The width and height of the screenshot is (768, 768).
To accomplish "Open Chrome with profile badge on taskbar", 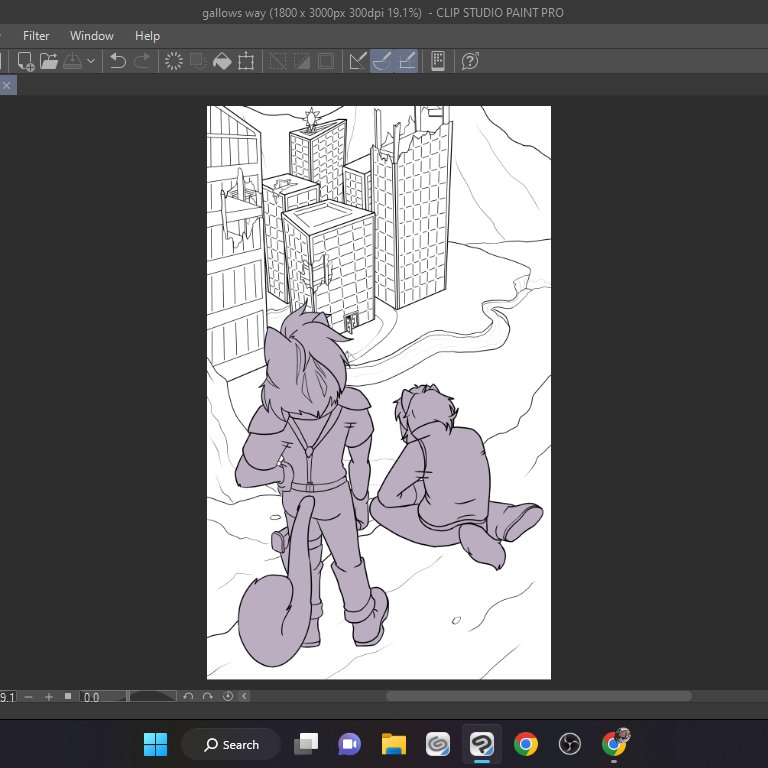I will [615, 744].
